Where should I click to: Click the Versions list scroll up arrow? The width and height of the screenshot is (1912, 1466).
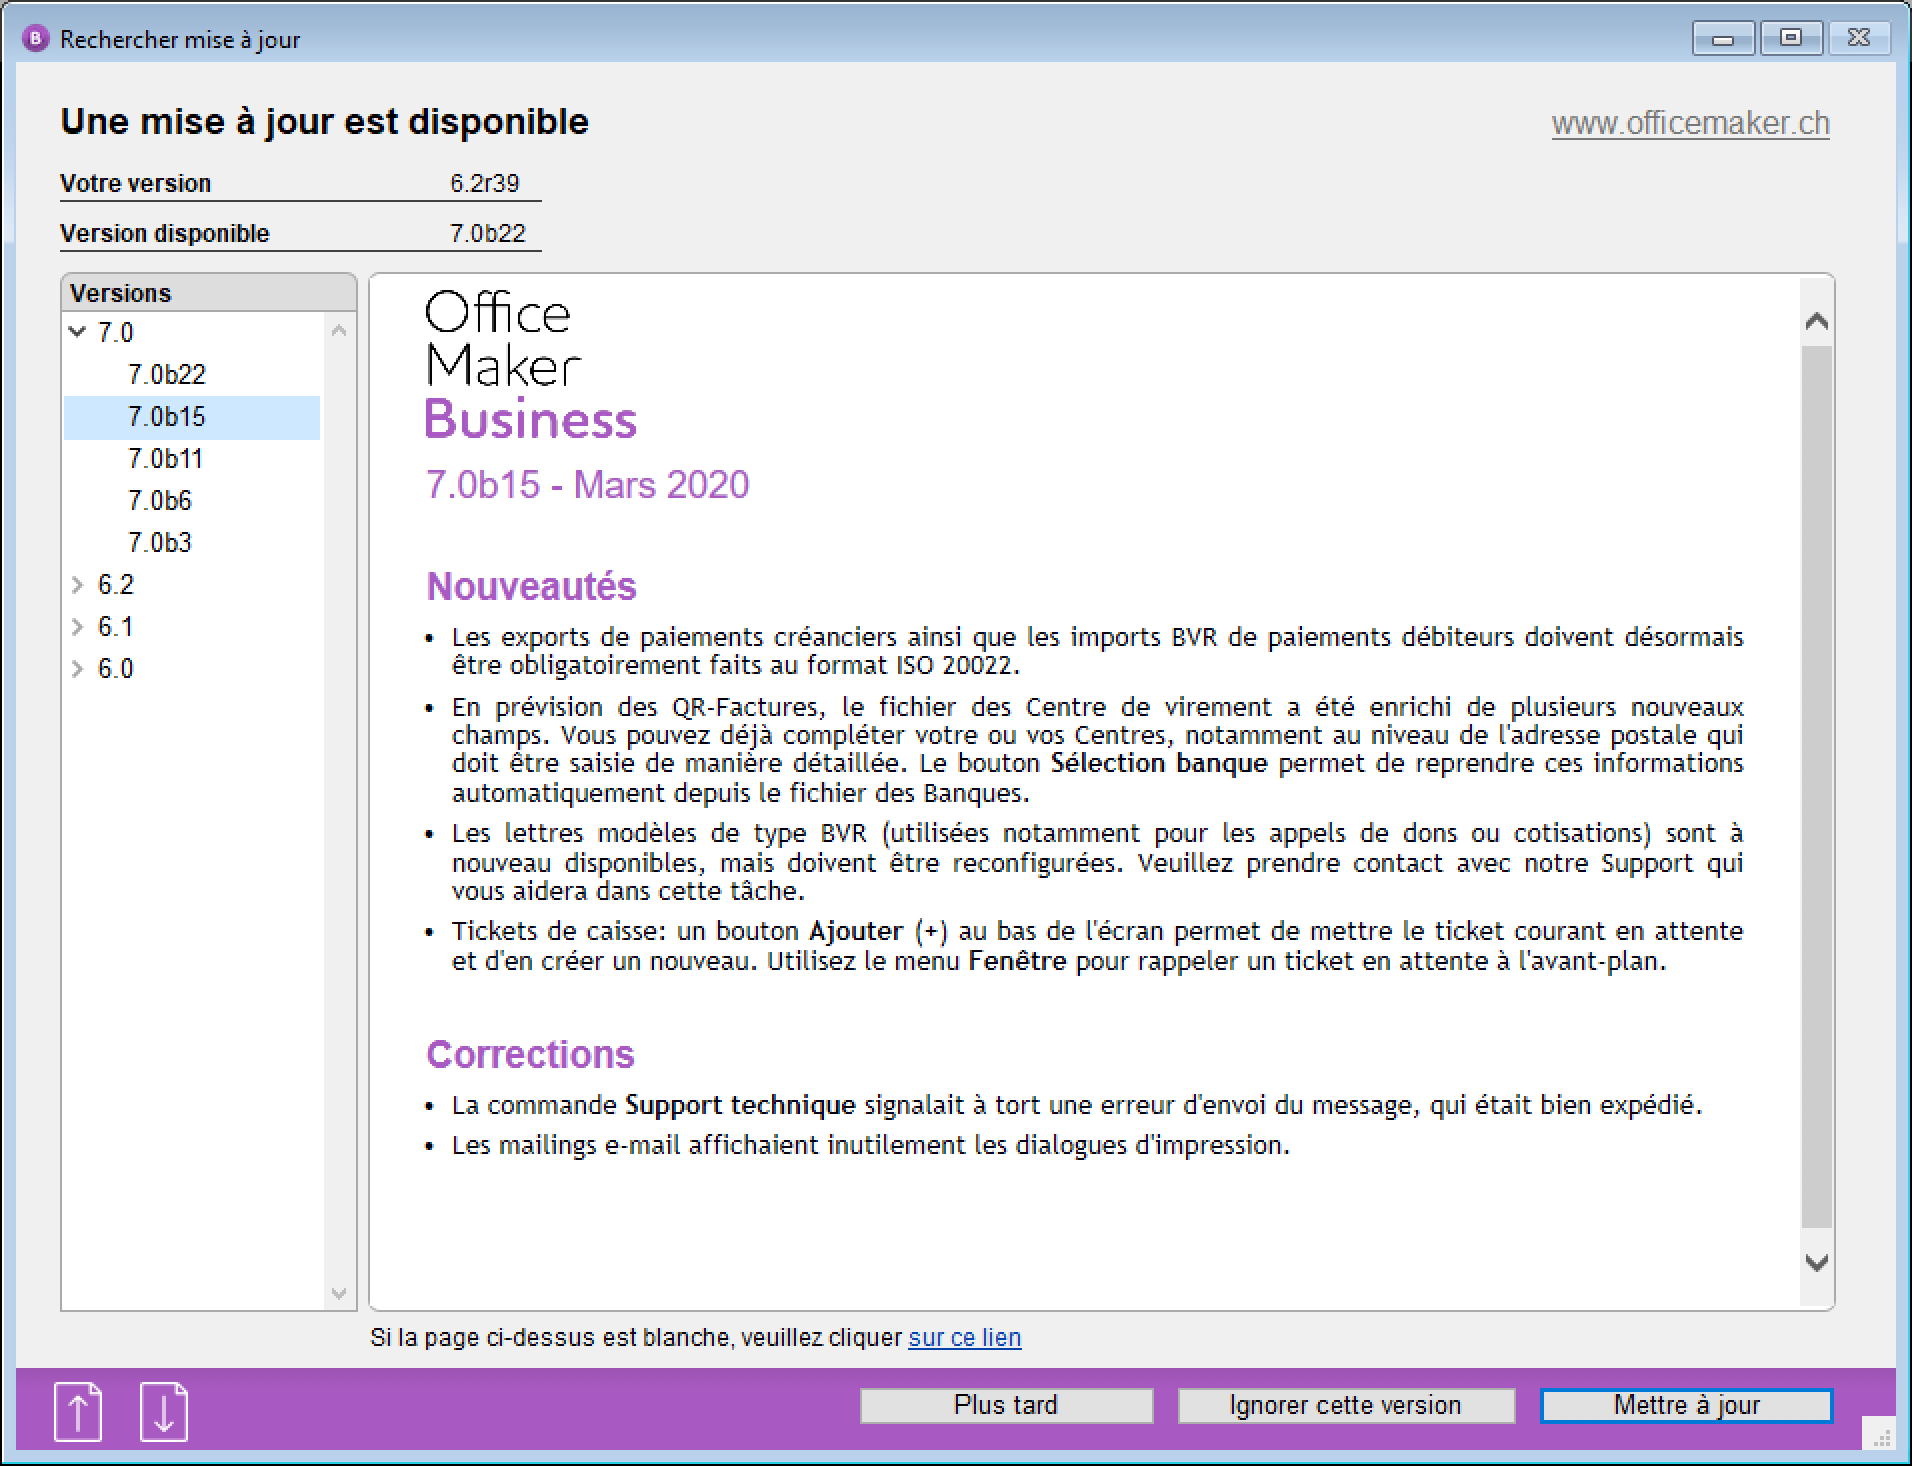point(339,330)
